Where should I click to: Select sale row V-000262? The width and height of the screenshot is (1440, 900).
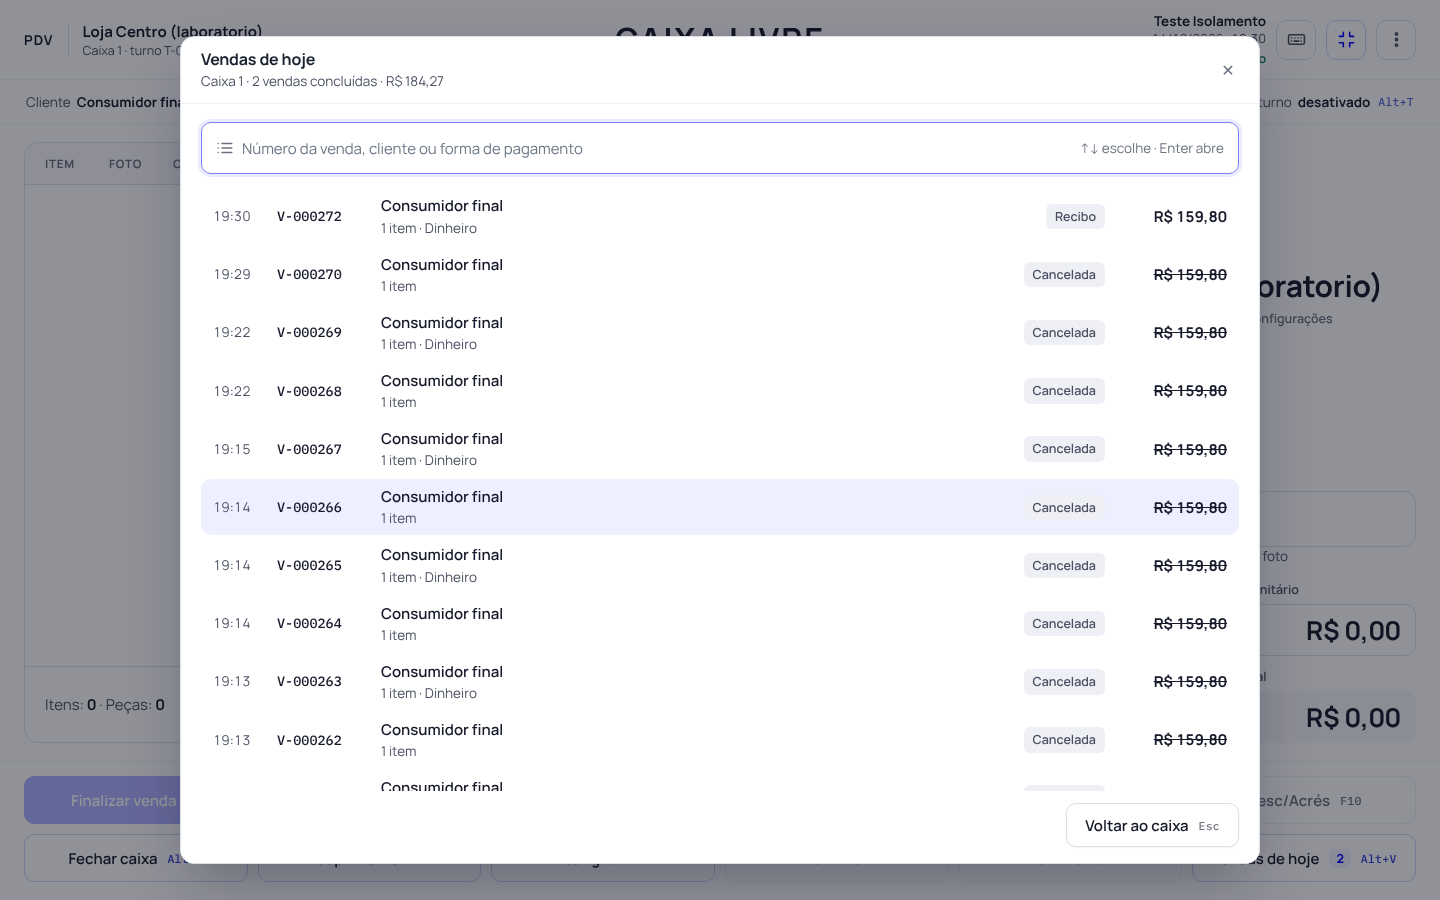(720, 740)
